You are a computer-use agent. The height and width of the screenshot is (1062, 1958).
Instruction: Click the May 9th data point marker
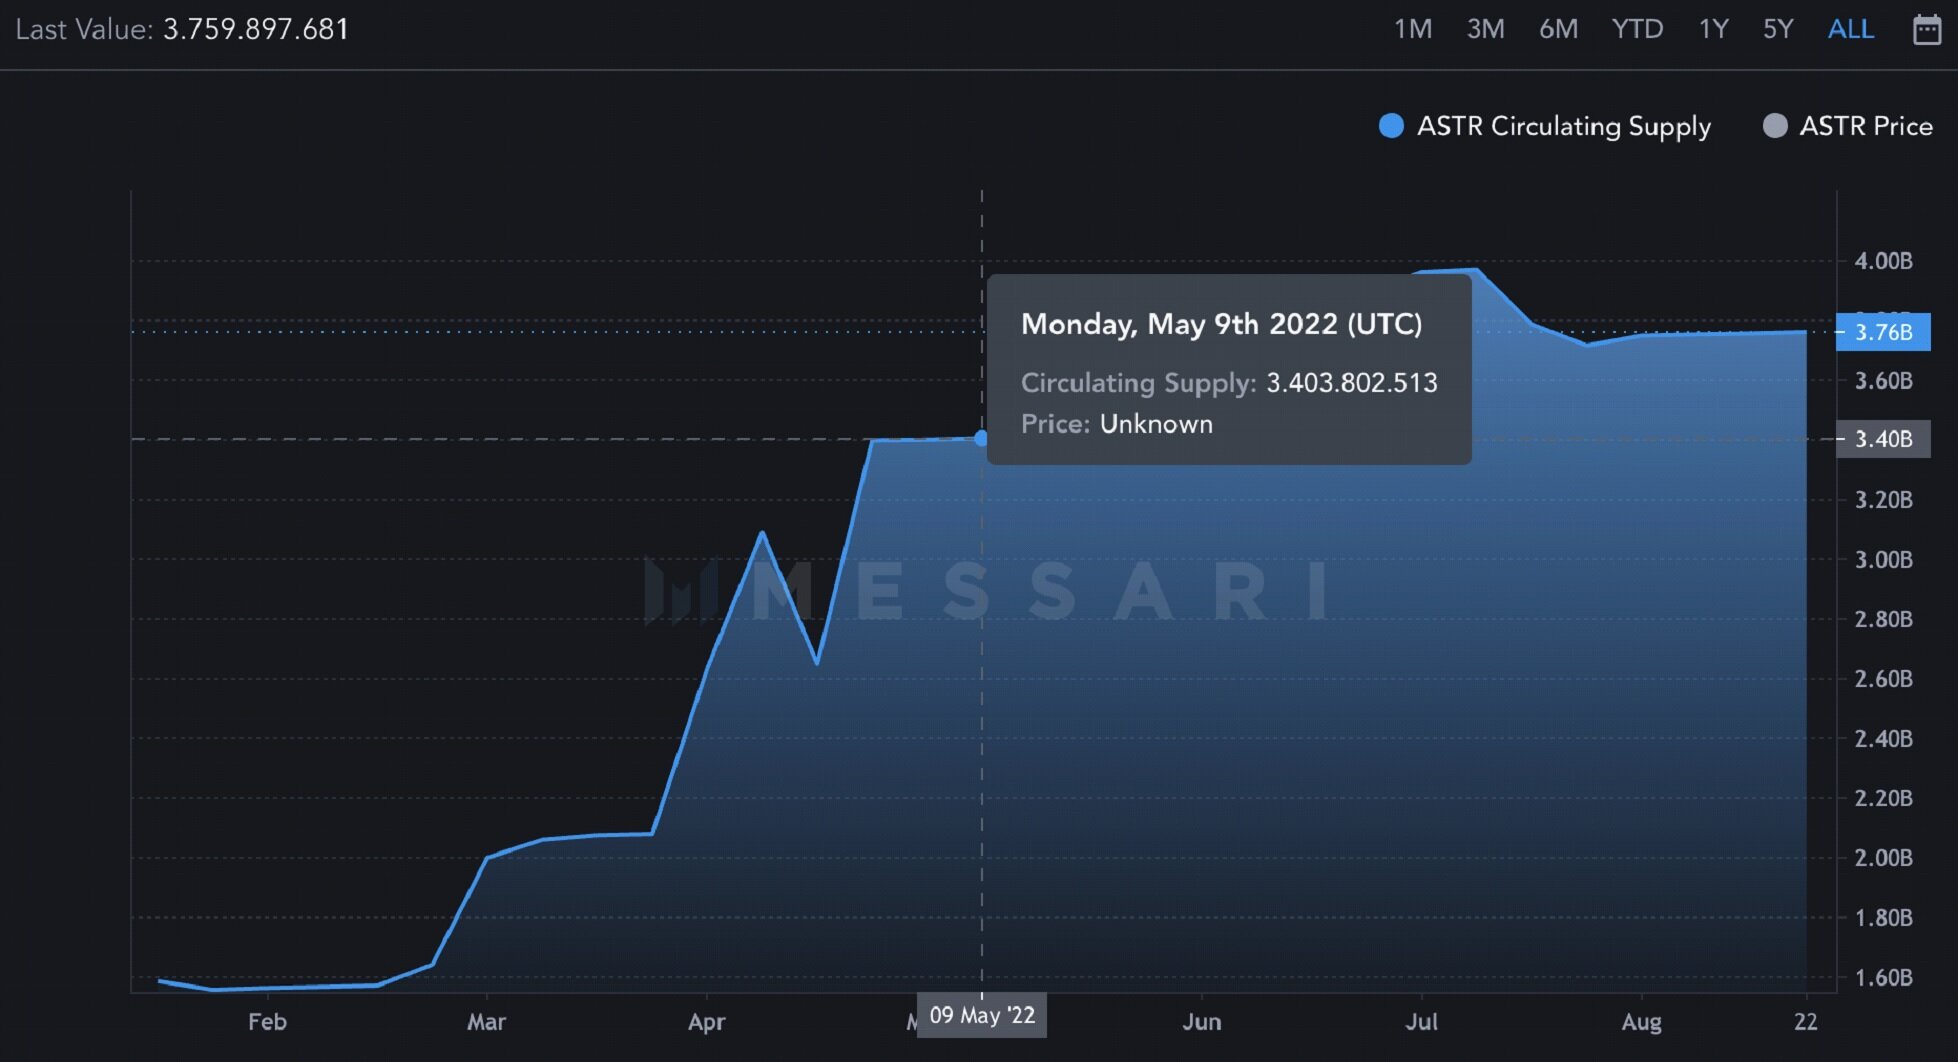981,438
